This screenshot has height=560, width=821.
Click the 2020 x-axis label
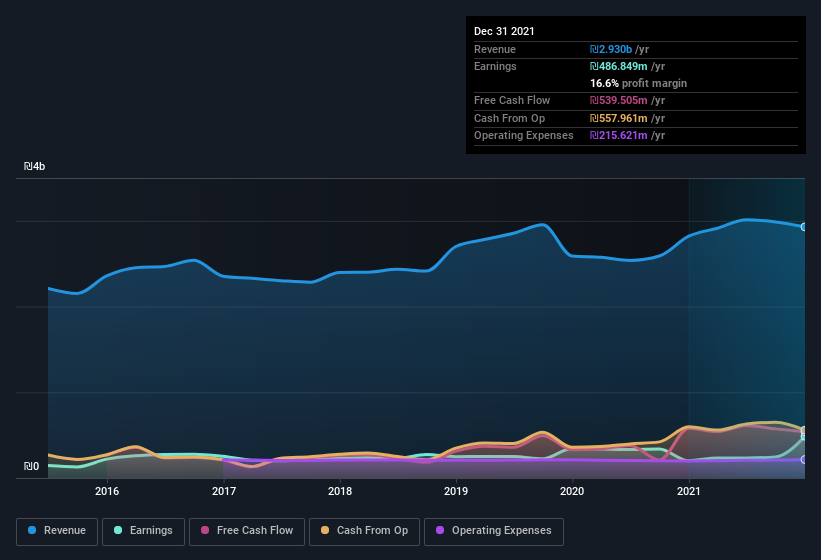pos(572,491)
